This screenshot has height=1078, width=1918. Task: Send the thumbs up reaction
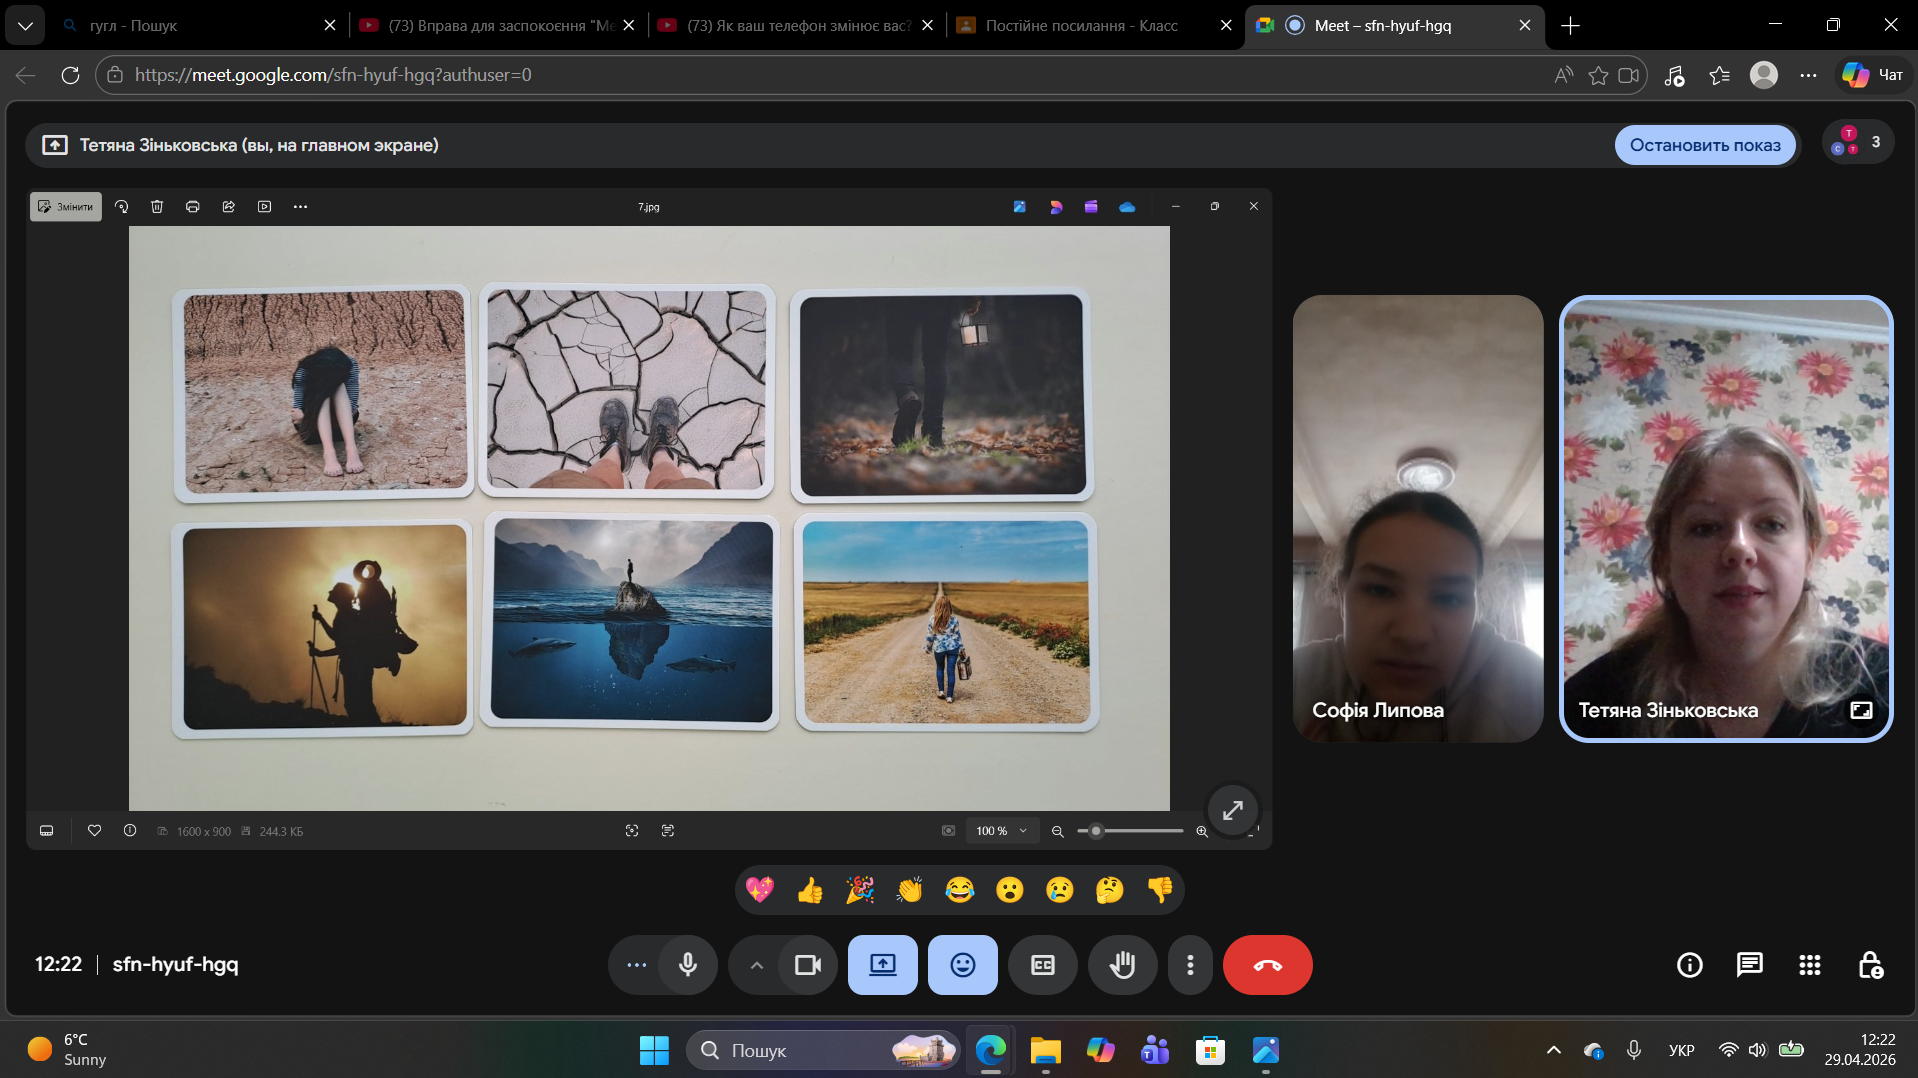click(x=810, y=890)
